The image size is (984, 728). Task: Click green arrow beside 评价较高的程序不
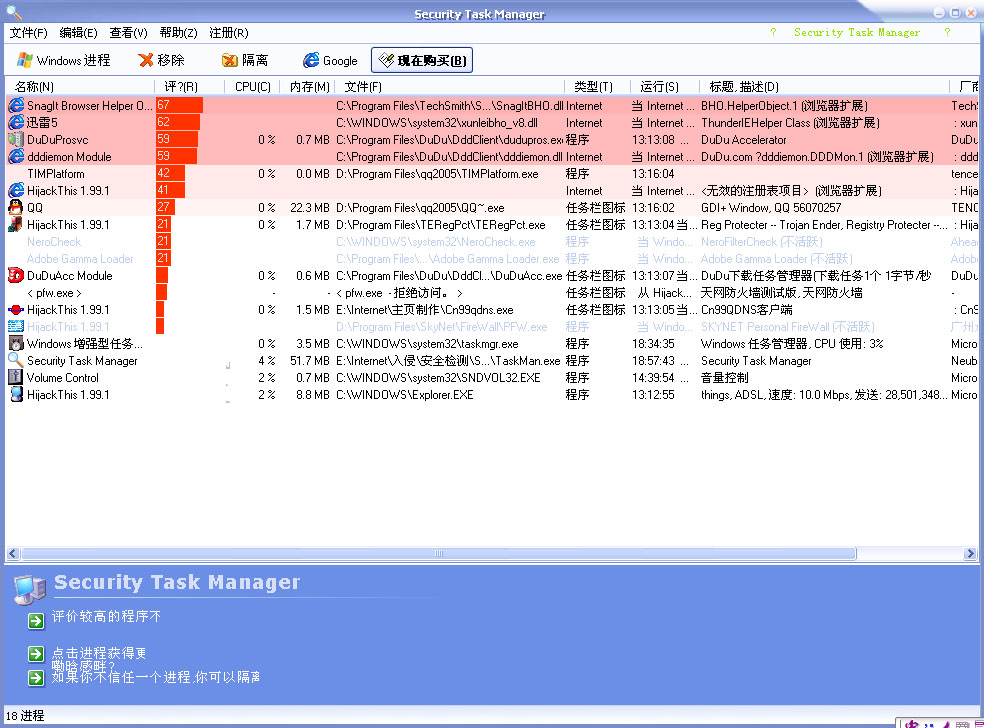point(36,621)
